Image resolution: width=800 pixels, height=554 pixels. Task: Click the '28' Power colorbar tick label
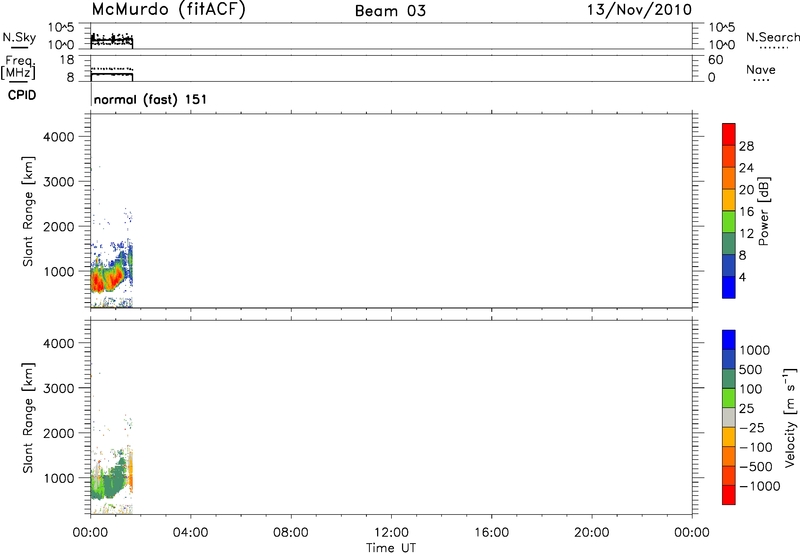point(746,146)
